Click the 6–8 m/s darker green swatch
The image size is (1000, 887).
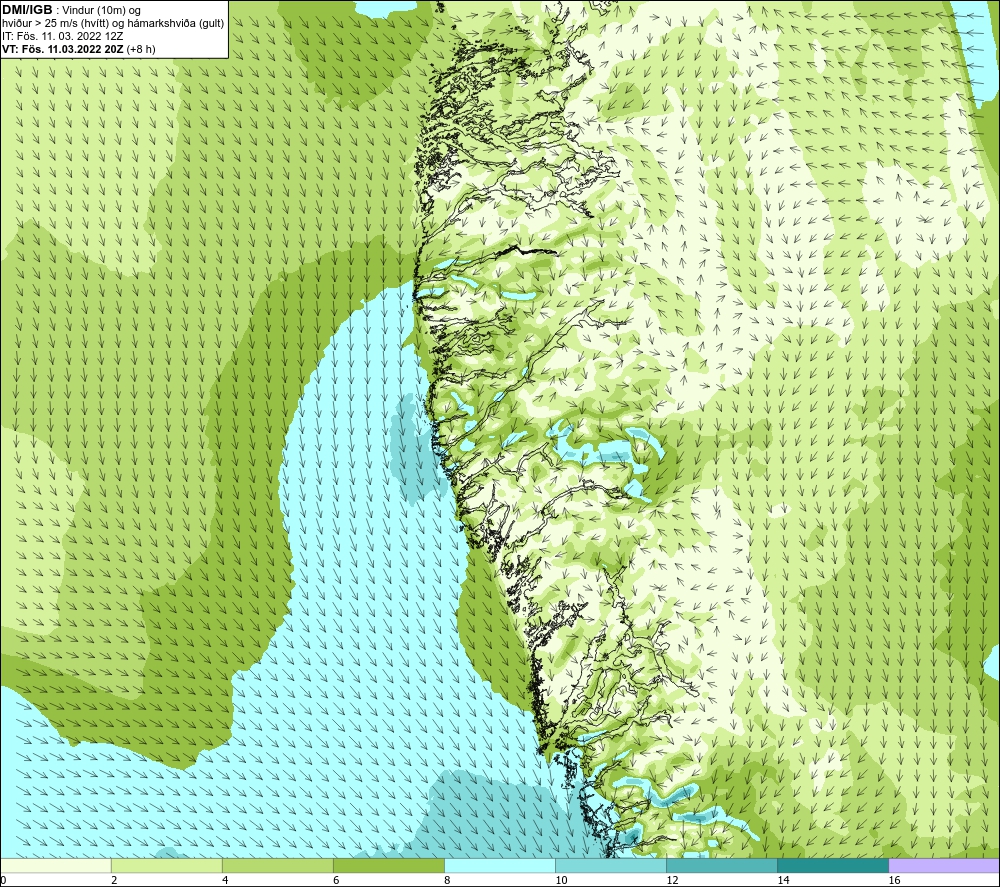389,866
